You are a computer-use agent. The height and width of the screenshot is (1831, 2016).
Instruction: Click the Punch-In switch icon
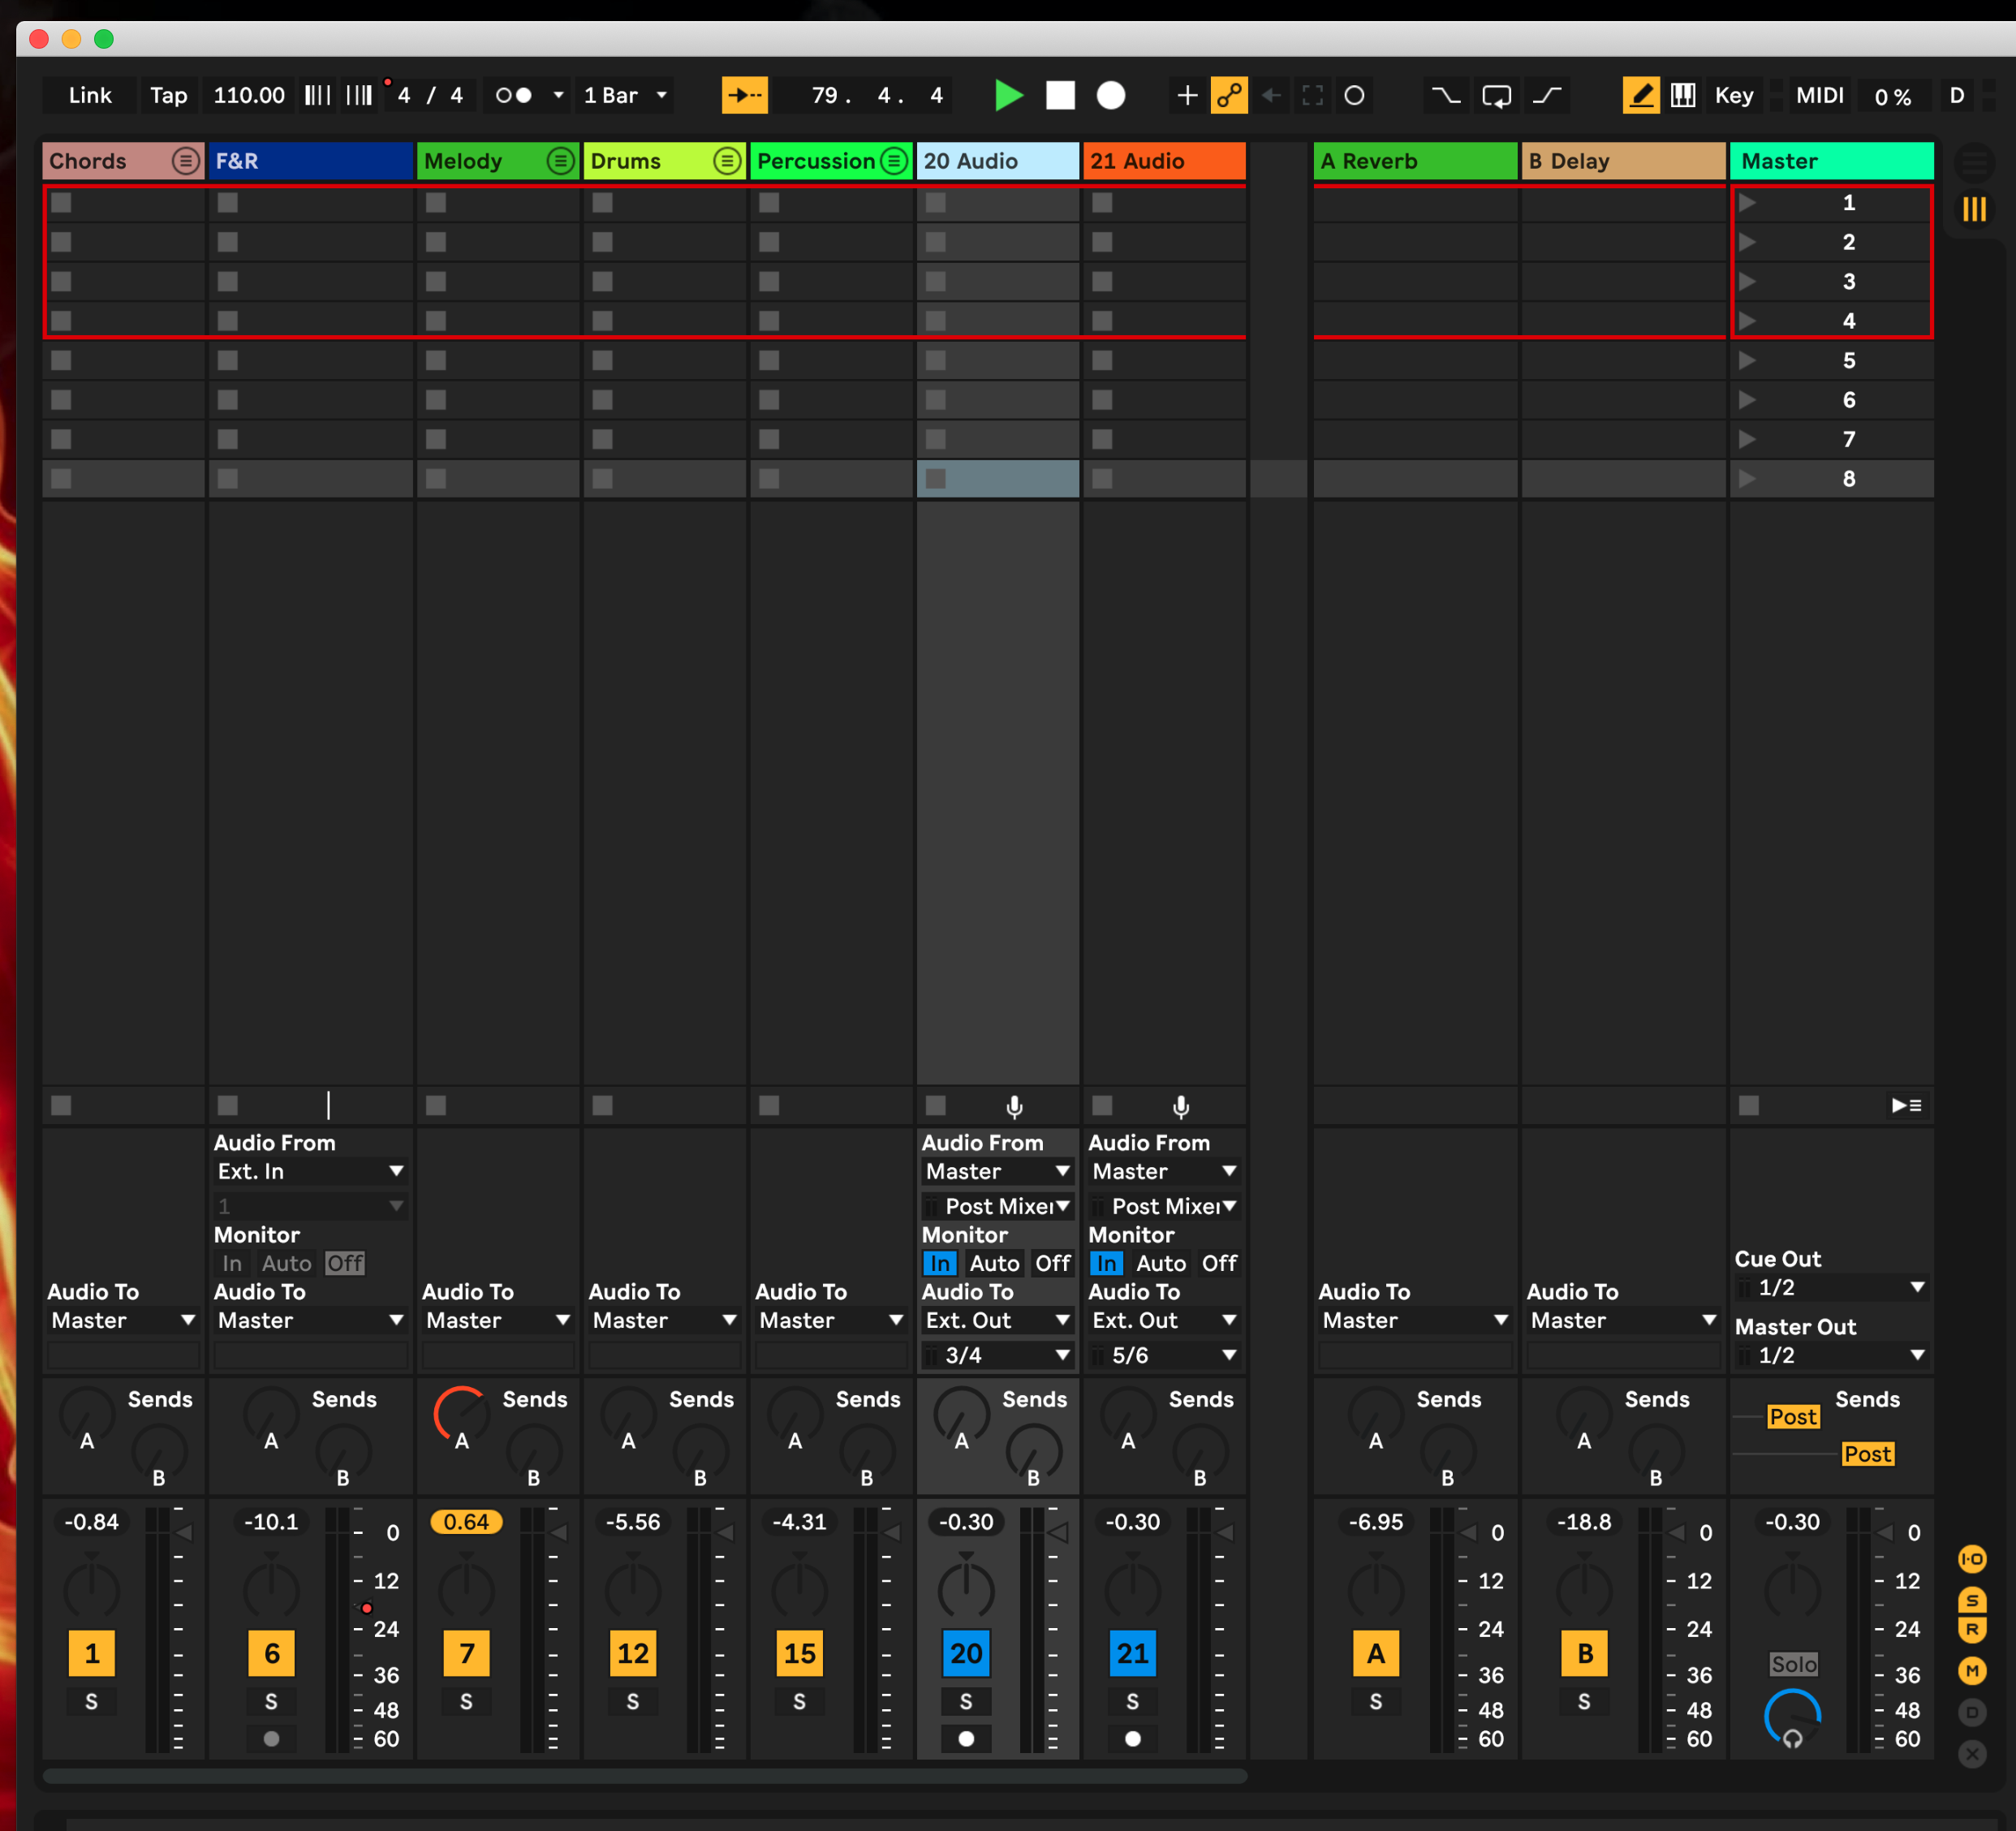[1445, 96]
